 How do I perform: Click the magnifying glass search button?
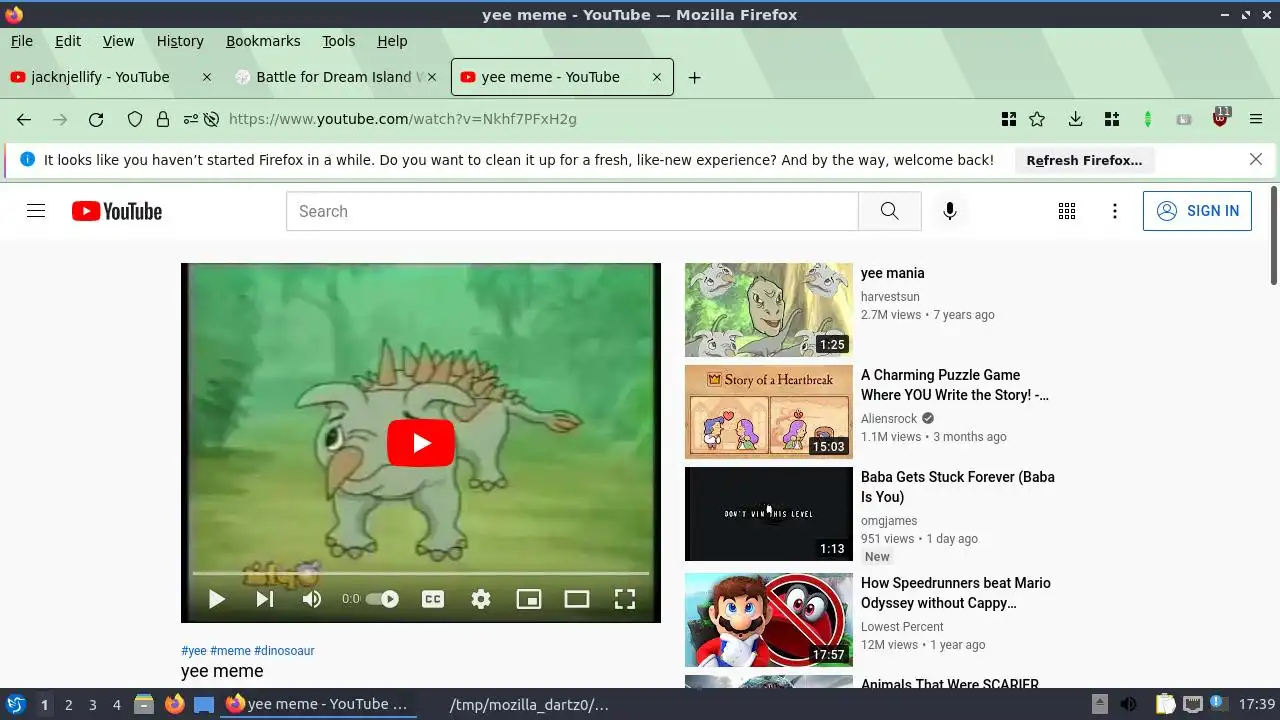point(890,211)
